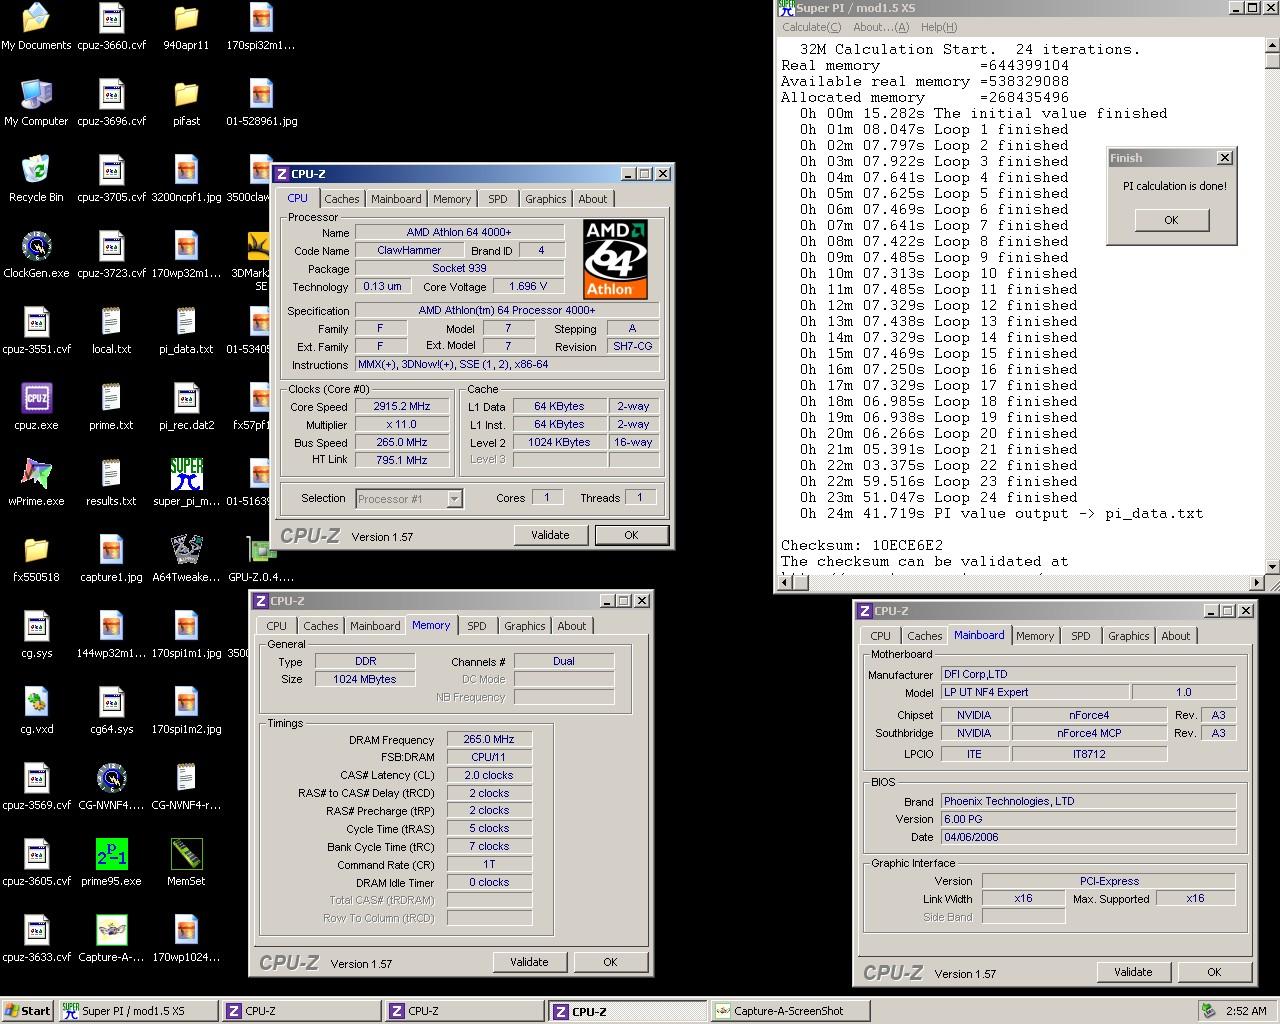Screen dimensions: 1280x1024
Task: Click OK in the mainboard CPU-Z window
Action: pos(1214,972)
